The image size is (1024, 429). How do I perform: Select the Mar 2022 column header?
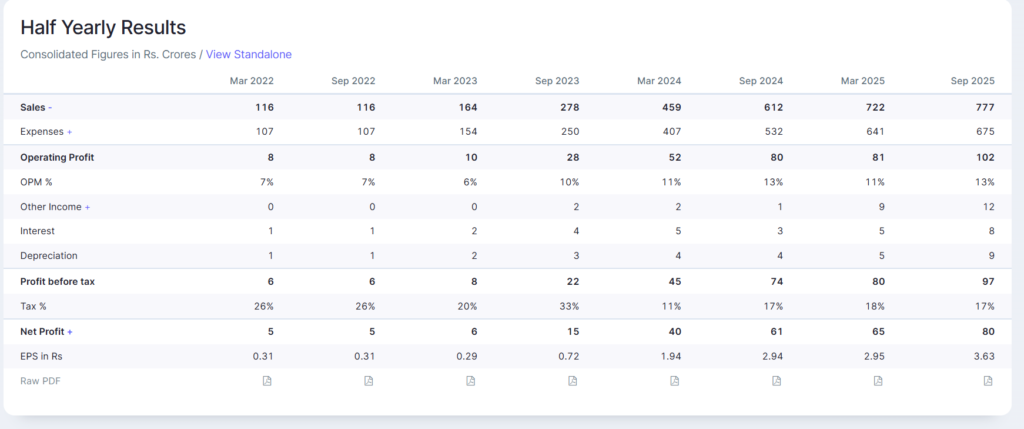251,81
